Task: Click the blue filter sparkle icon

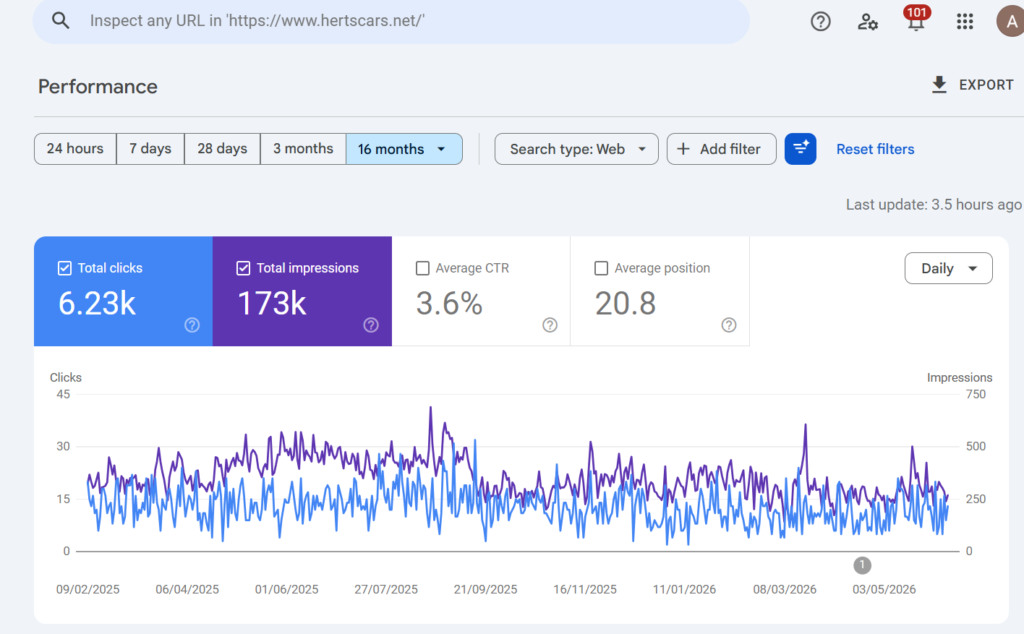Action: (800, 149)
